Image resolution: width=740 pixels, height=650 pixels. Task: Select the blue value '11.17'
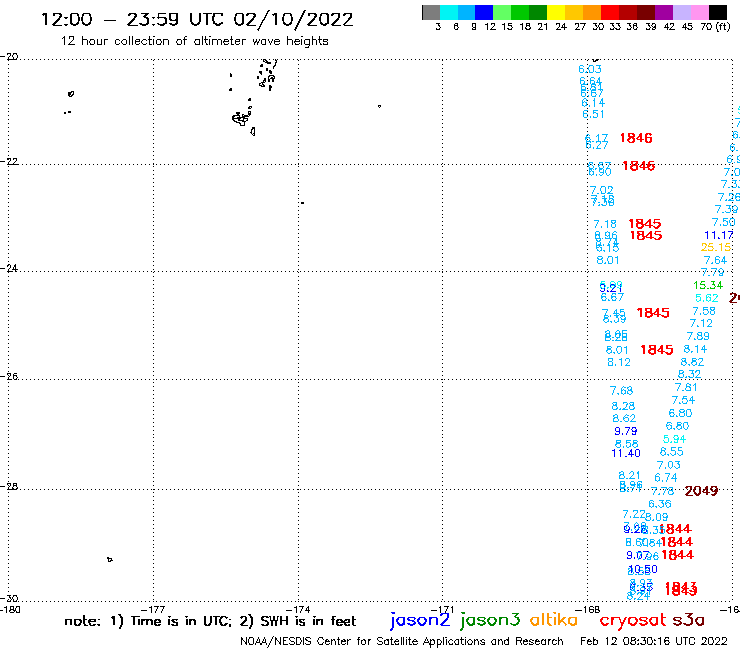pos(719,235)
